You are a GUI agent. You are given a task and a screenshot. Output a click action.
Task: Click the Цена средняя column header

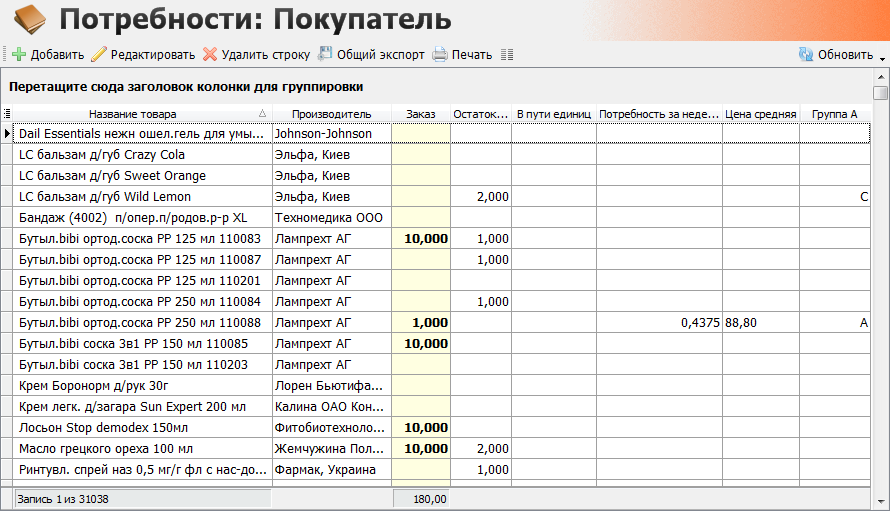click(x=761, y=114)
